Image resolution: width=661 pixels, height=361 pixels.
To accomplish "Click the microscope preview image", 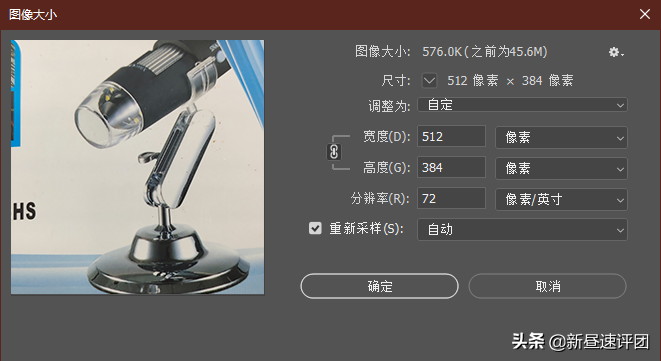I will click(x=137, y=167).
